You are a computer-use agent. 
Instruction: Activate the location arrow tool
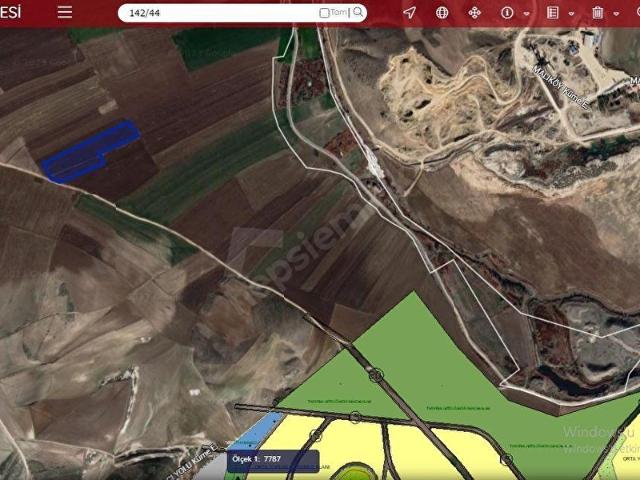(409, 13)
